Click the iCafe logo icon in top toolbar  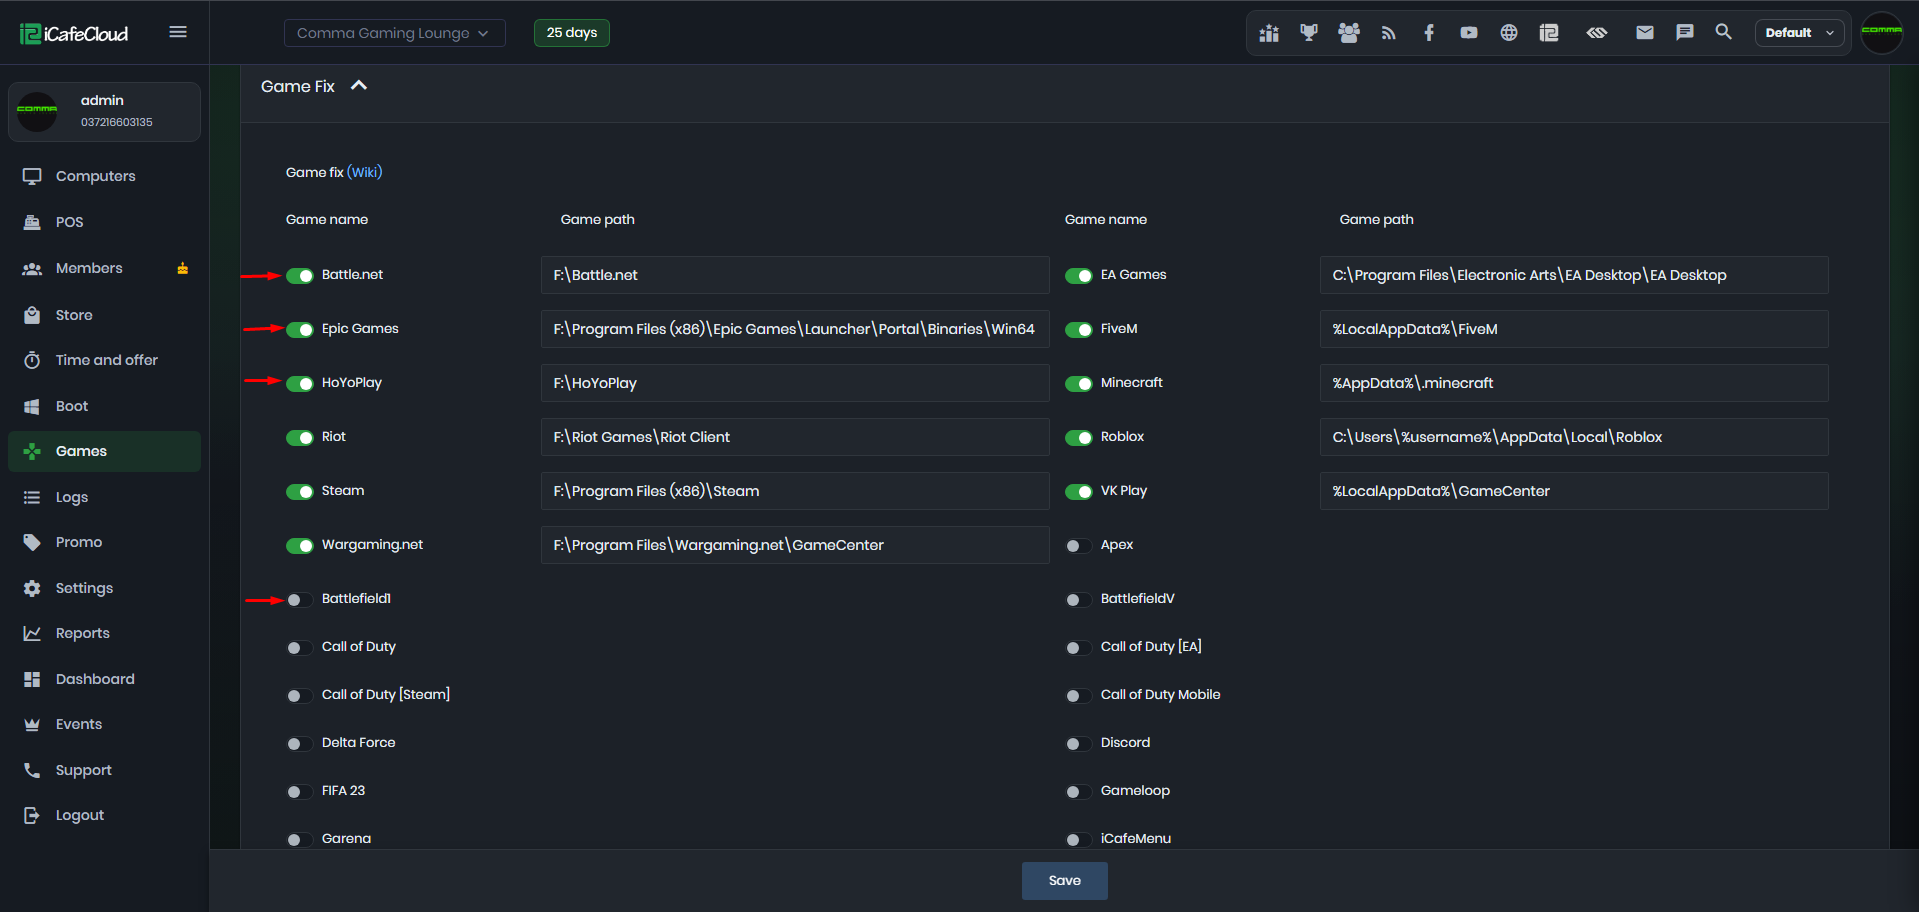[x=1549, y=33]
